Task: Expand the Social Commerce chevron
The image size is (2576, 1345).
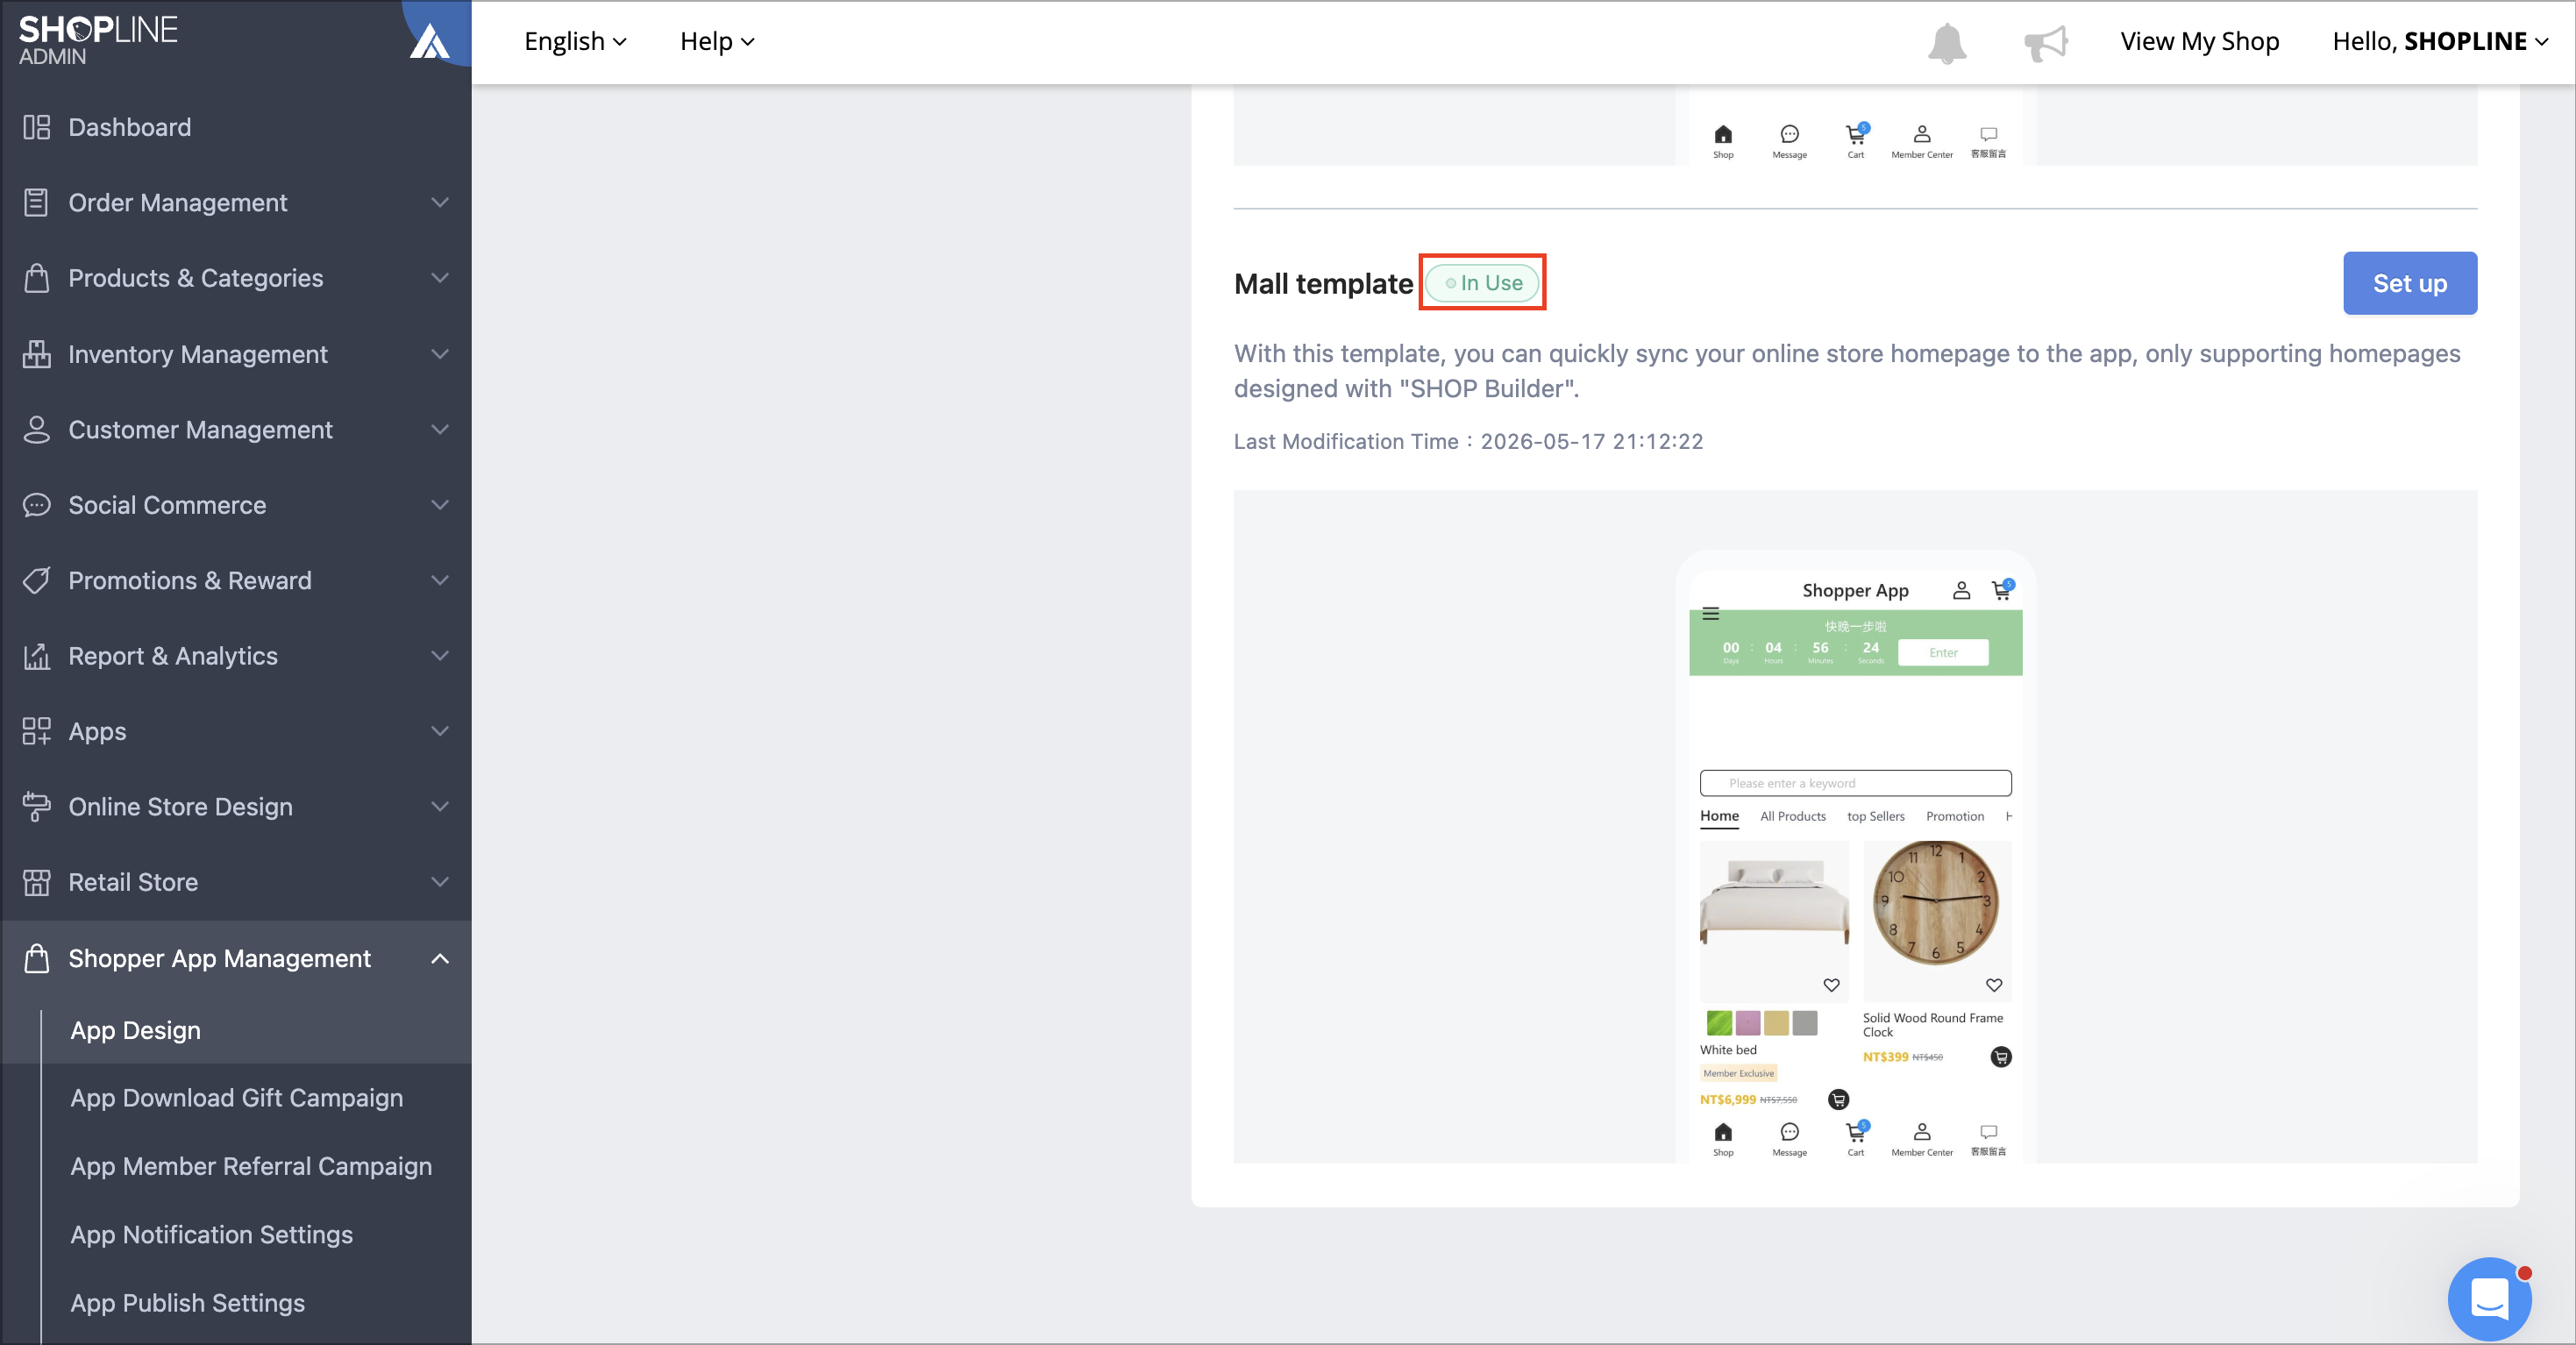Action: [x=440, y=505]
